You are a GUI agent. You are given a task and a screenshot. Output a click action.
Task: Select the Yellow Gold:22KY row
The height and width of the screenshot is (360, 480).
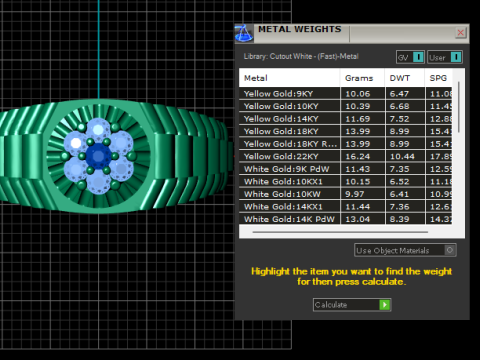346,156
